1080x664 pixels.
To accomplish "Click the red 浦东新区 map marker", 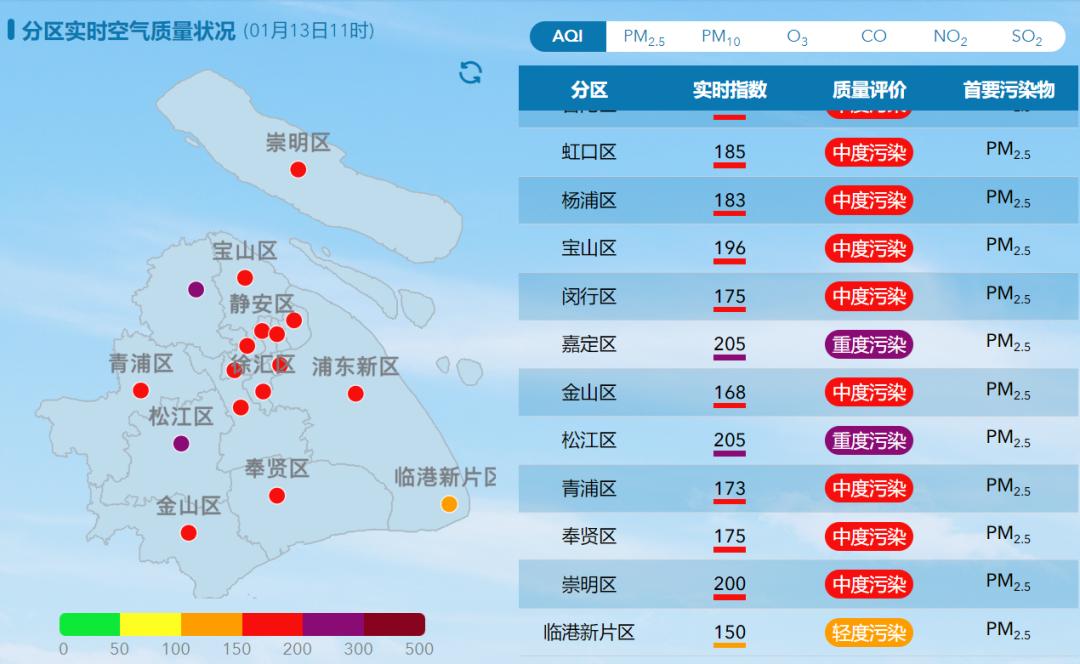I will coord(355,394).
